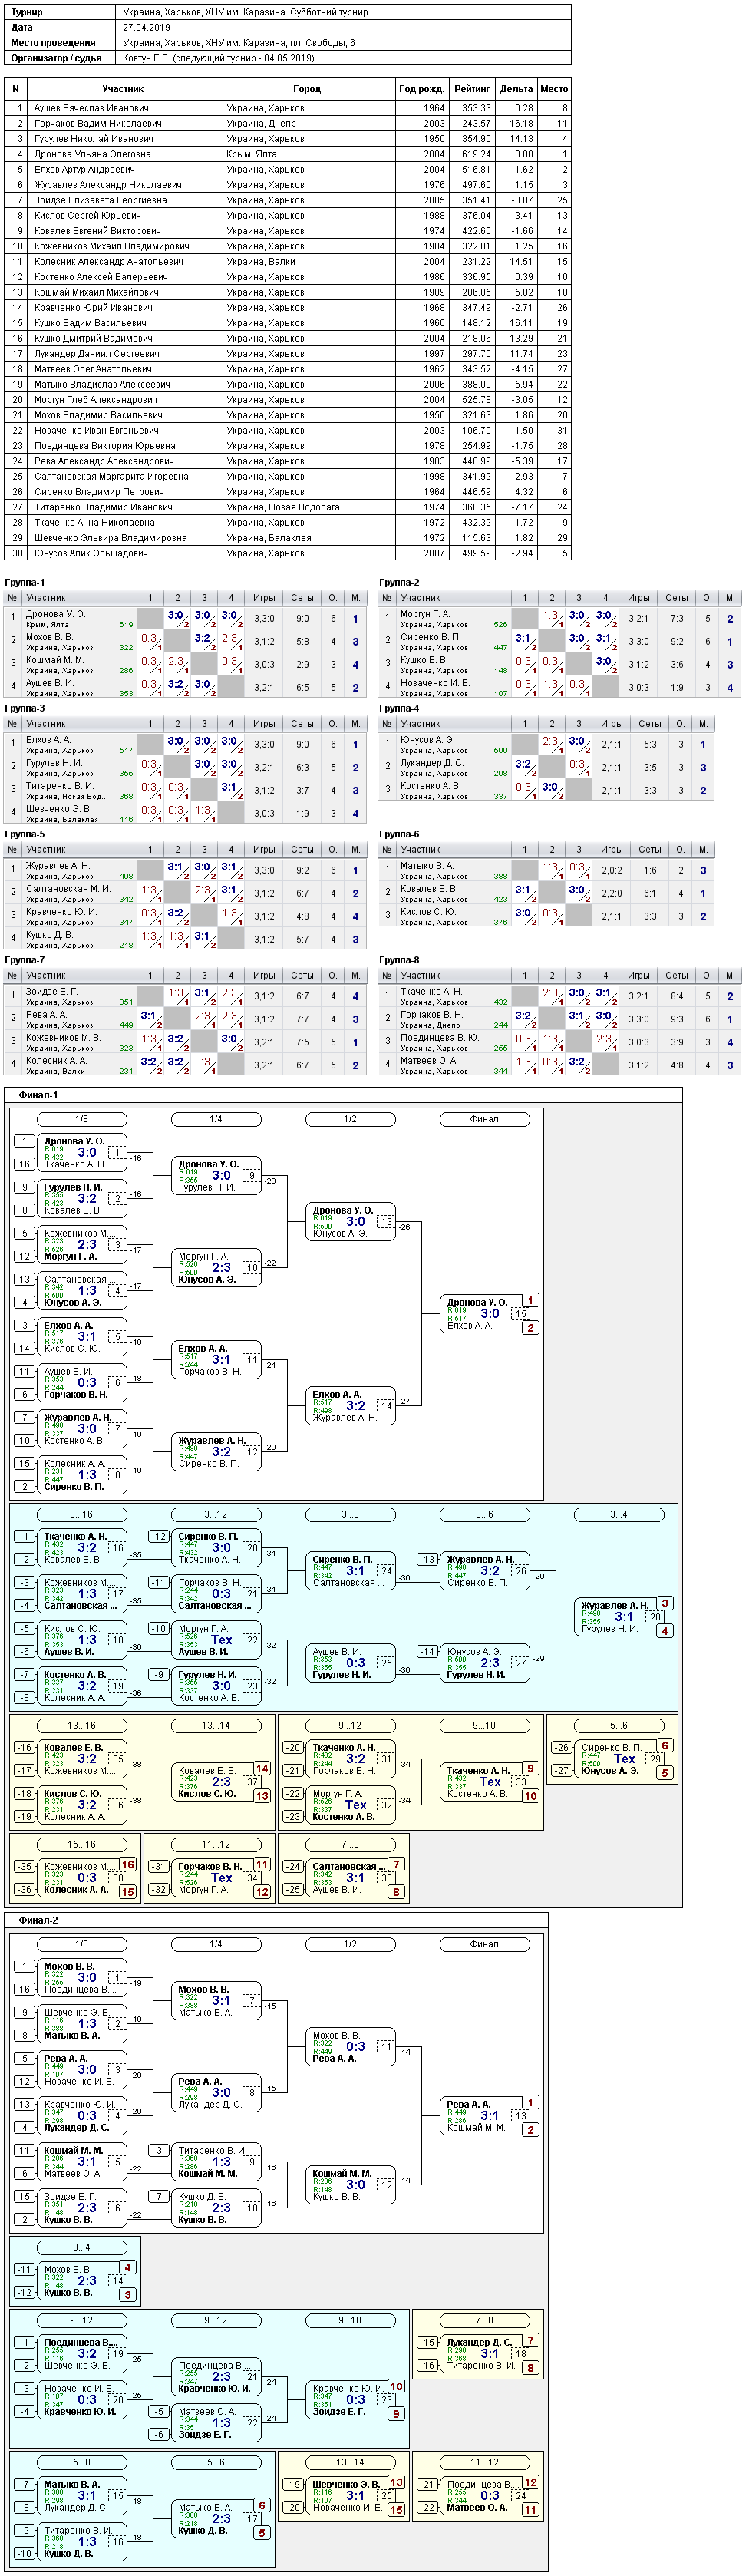Select participant 'Ашуев Вячеслав Иванович'
Image resolution: width=749 pixels, height=2576 pixels.
pyautogui.click(x=91, y=108)
